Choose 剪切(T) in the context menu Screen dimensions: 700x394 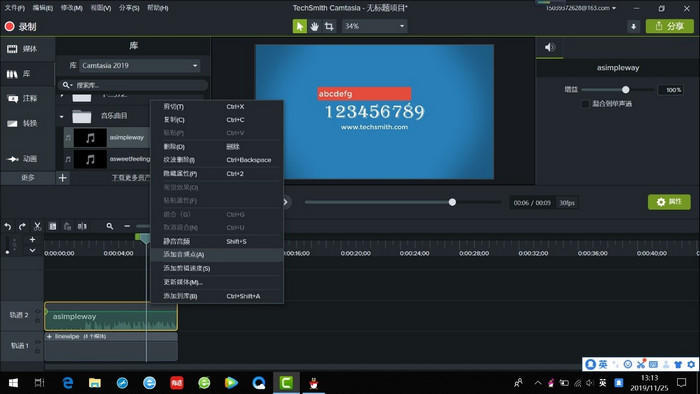[217, 107]
